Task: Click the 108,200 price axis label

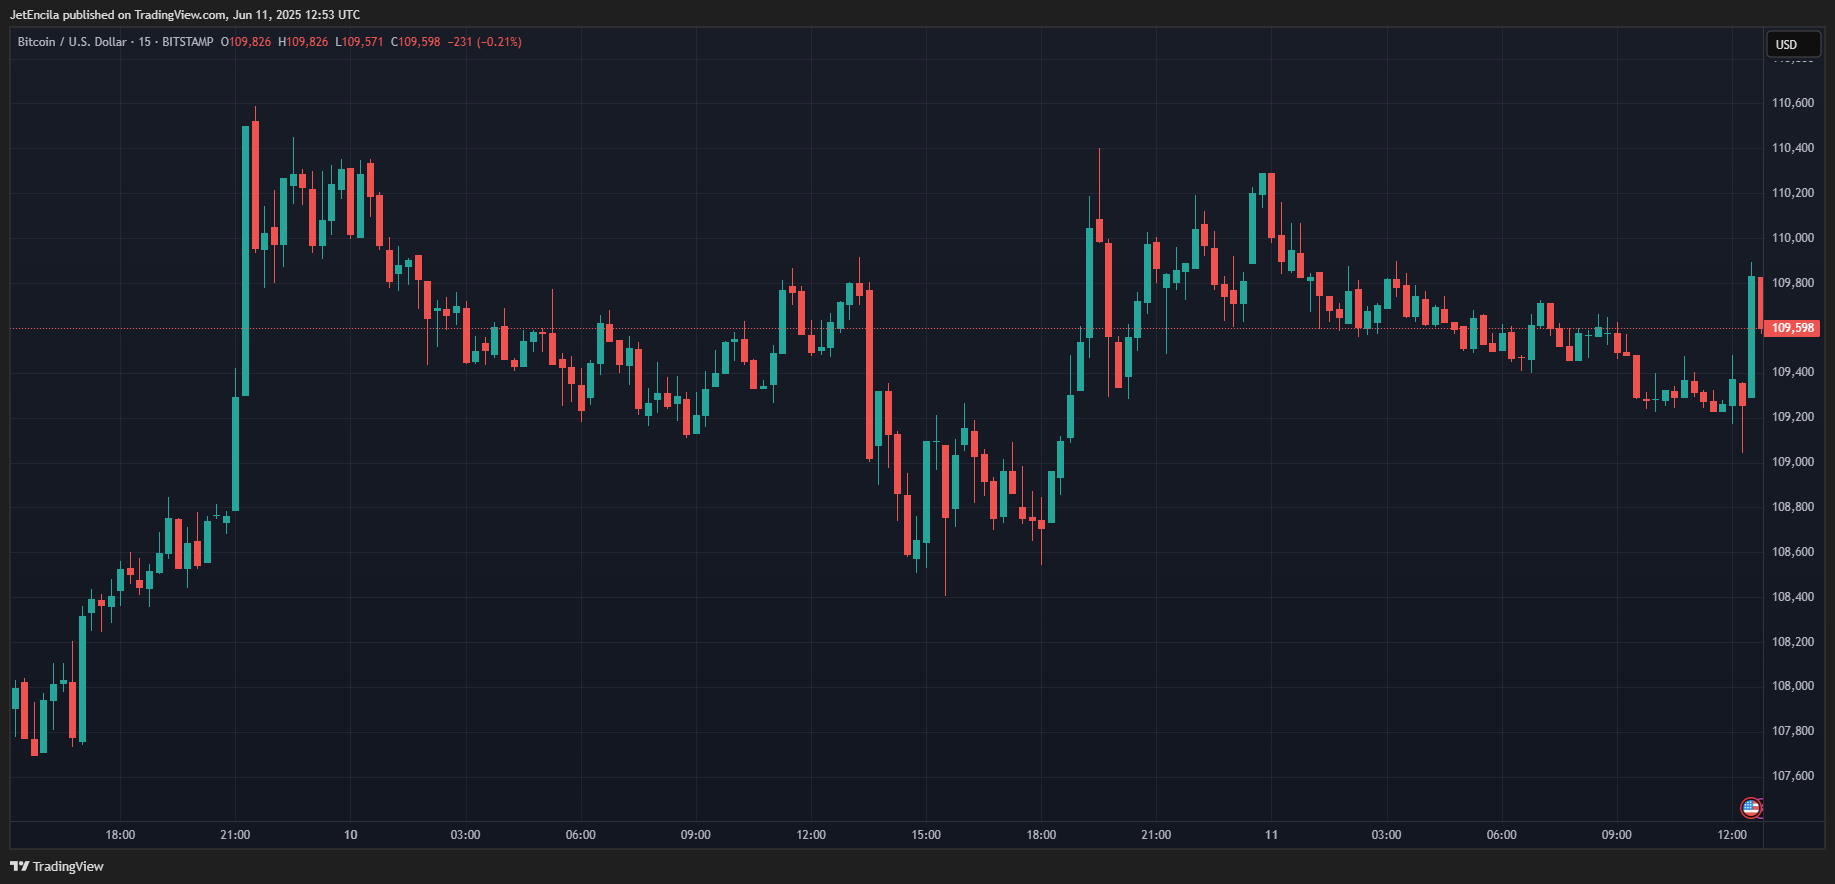Action: (x=1793, y=642)
